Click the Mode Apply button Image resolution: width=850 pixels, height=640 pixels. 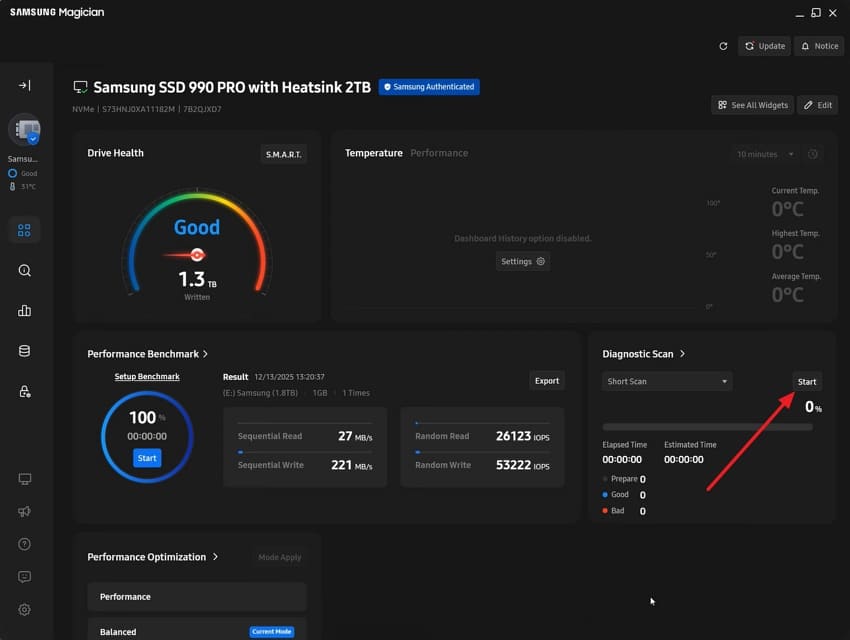pyautogui.click(x=280, y=557)
